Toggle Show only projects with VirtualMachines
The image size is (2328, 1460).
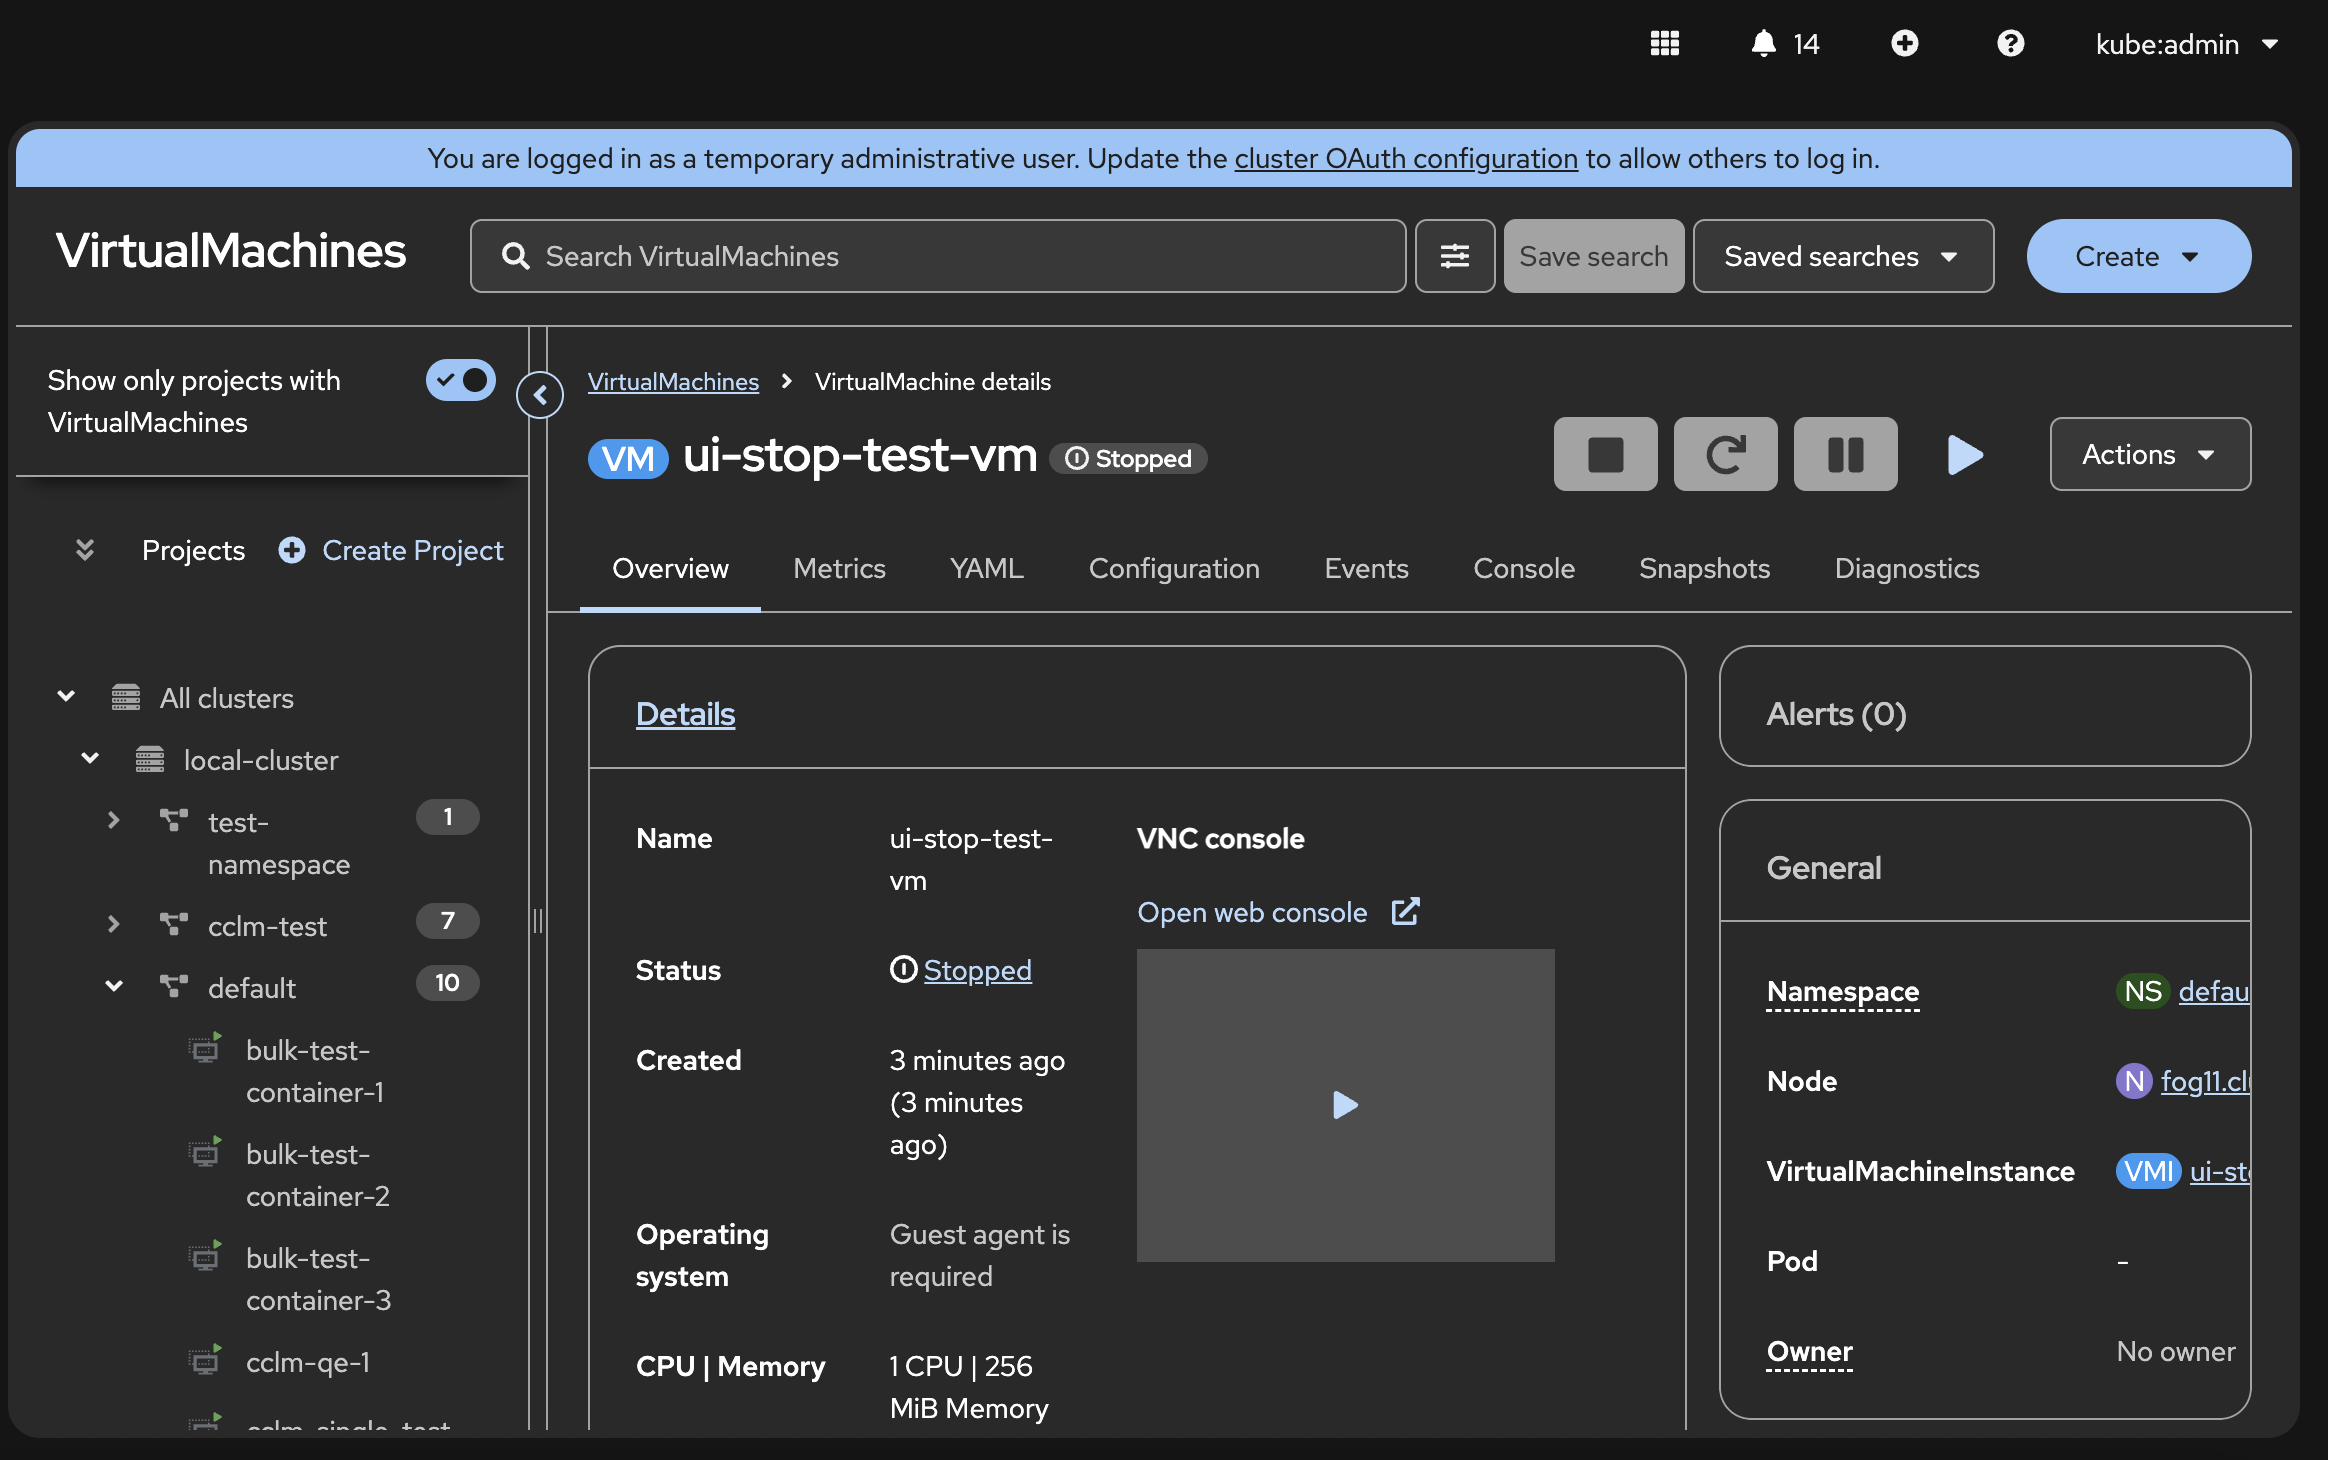tap(461, 381)
